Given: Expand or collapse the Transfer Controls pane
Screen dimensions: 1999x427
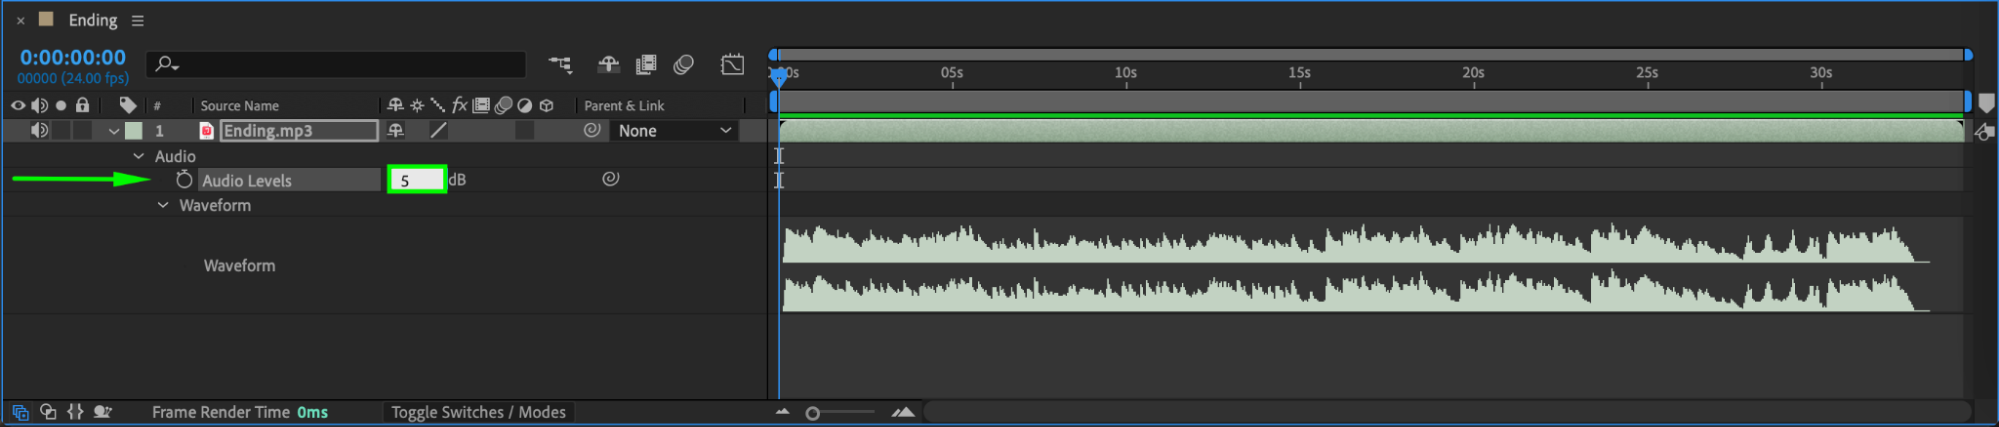Looking at the screenshot, I should (48, 412).
